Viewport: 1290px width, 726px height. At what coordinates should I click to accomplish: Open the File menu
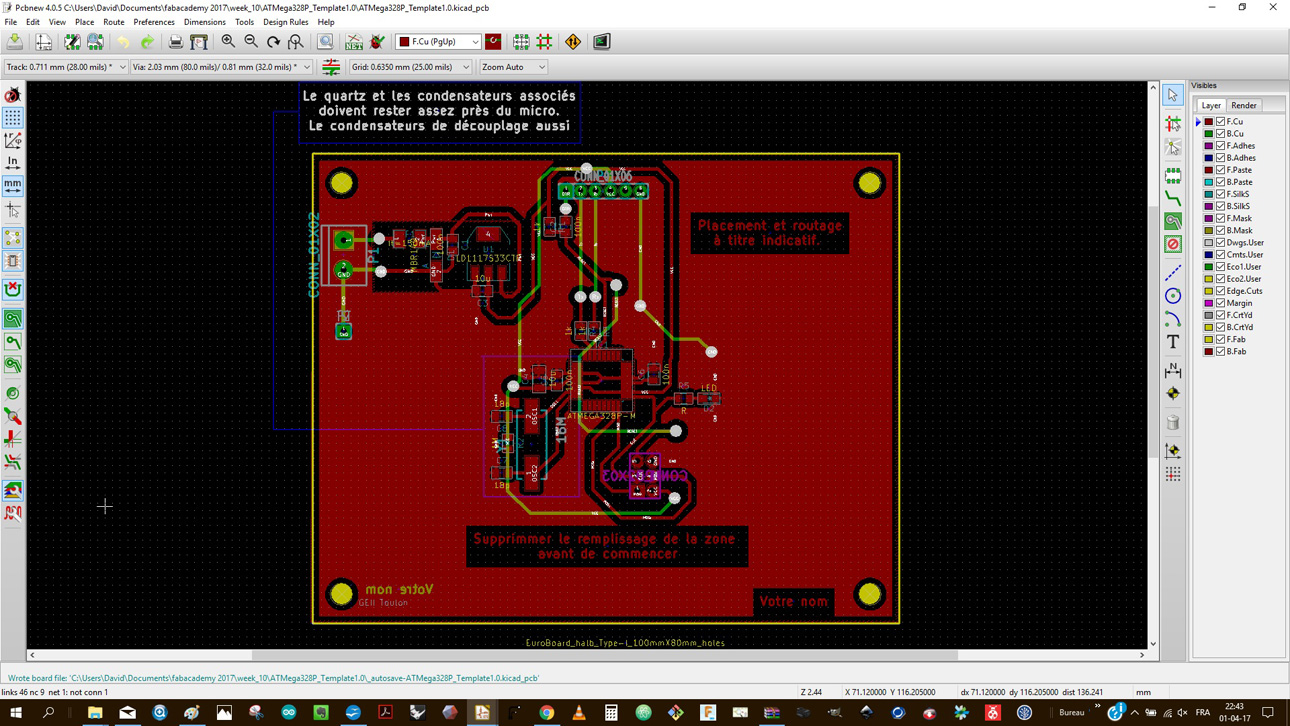point(11,22)
